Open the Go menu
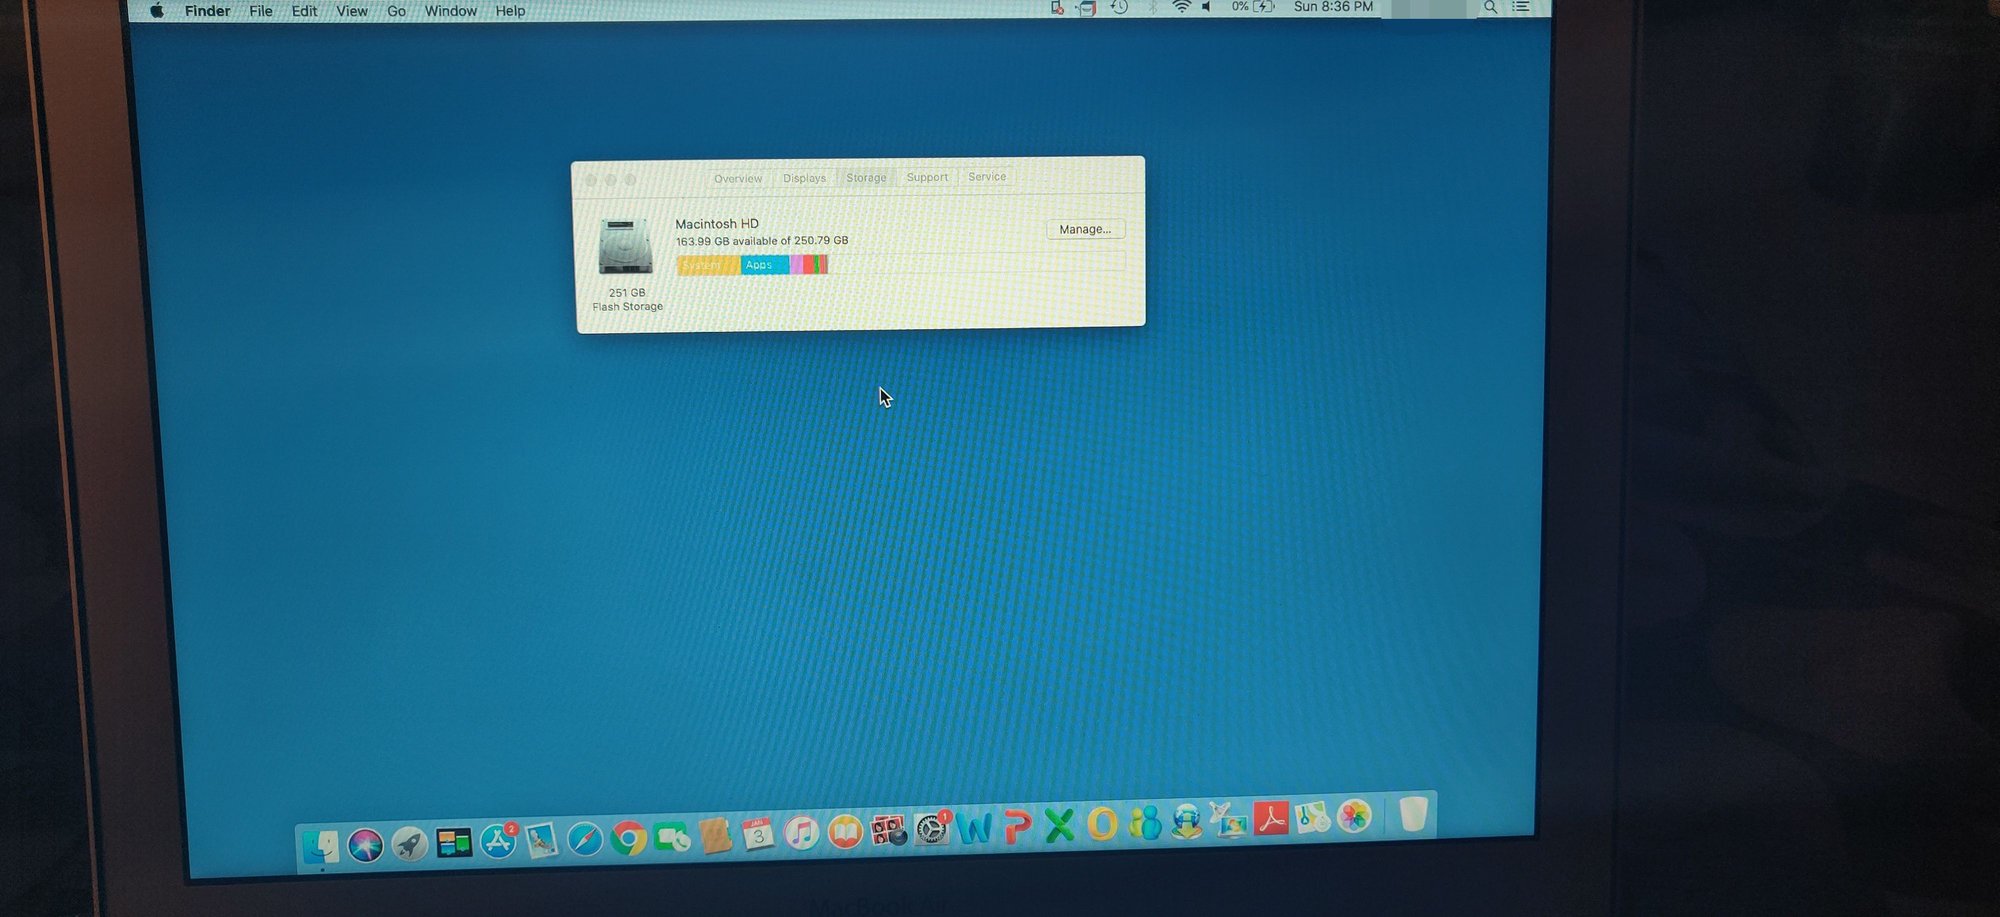This screenshot has height=917, width=2000. tap(396, 11)
